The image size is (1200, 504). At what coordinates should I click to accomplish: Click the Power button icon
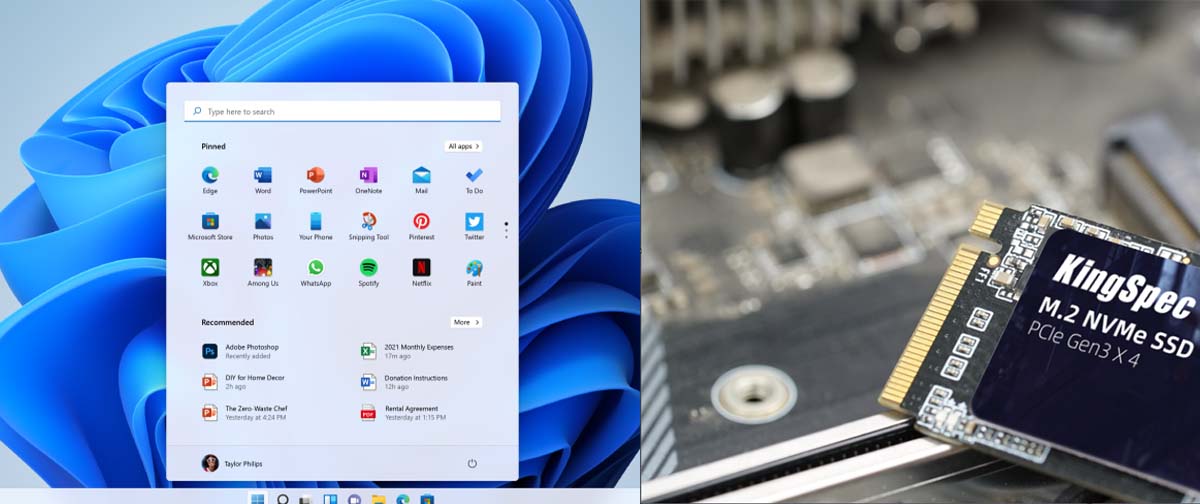pyautogui.click(x=472, y=464)
